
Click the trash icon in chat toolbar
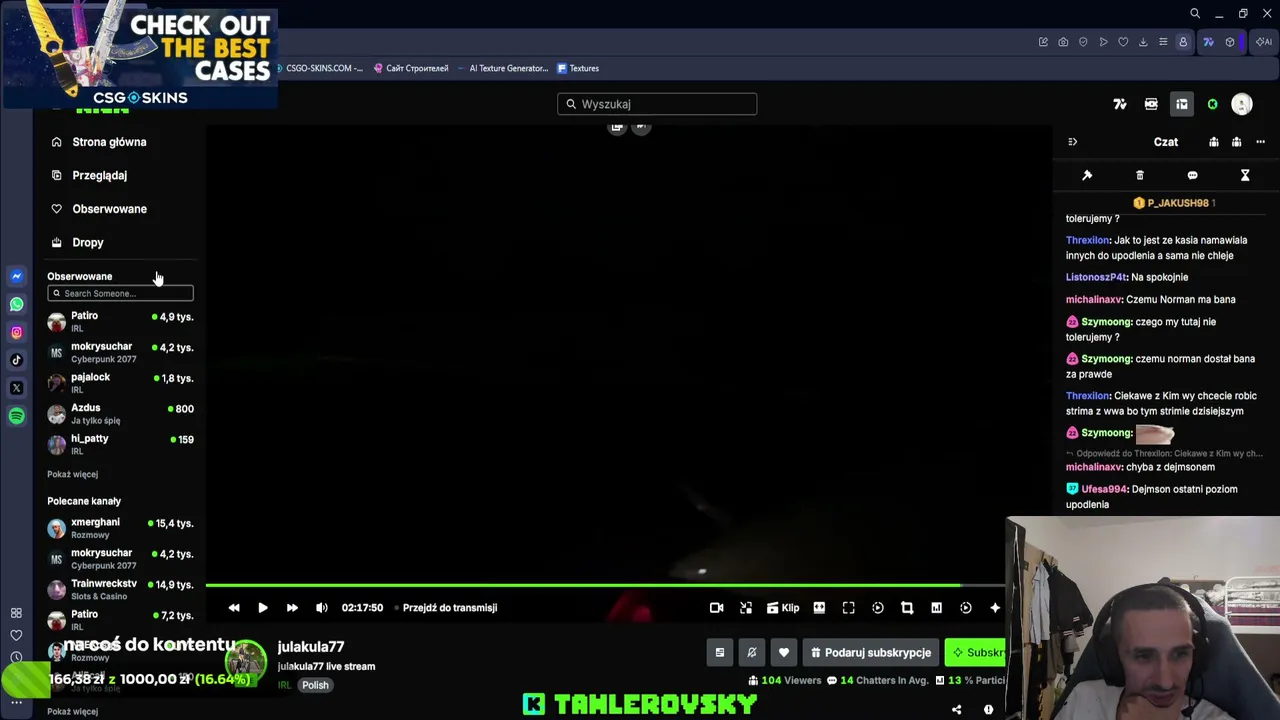(x=1140, y=175)
